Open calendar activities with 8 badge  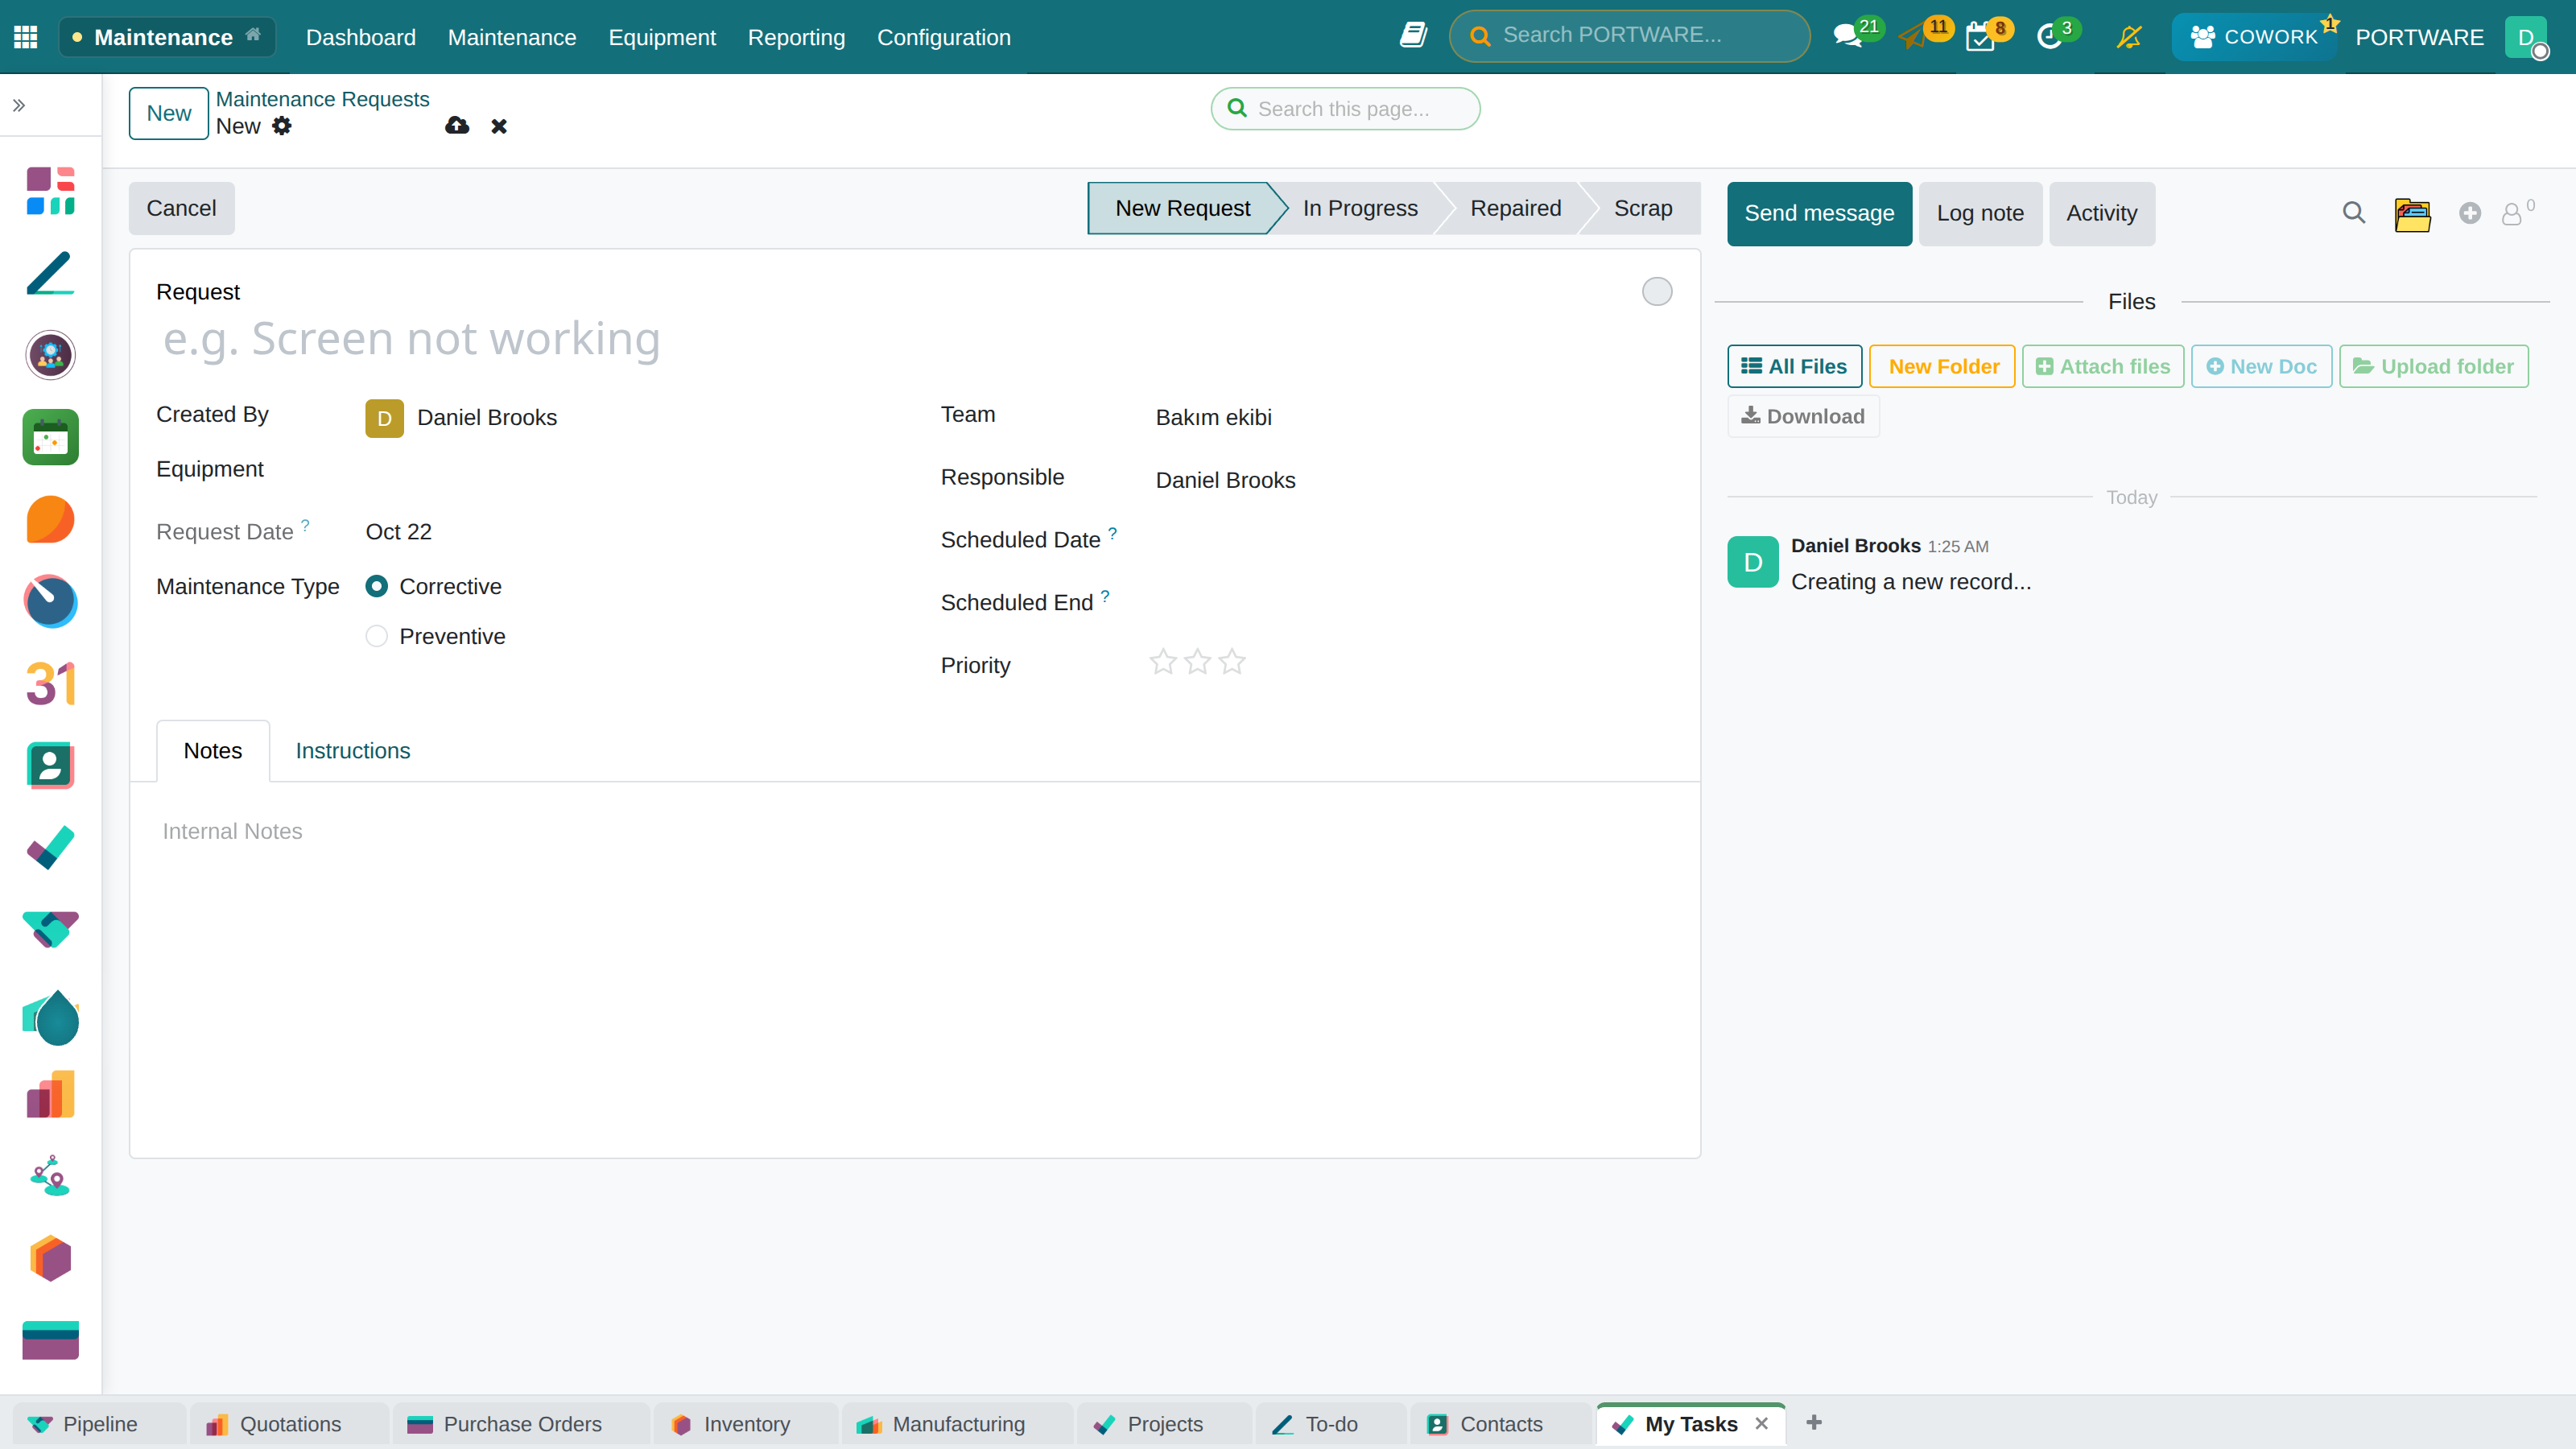coord(1981,37)
